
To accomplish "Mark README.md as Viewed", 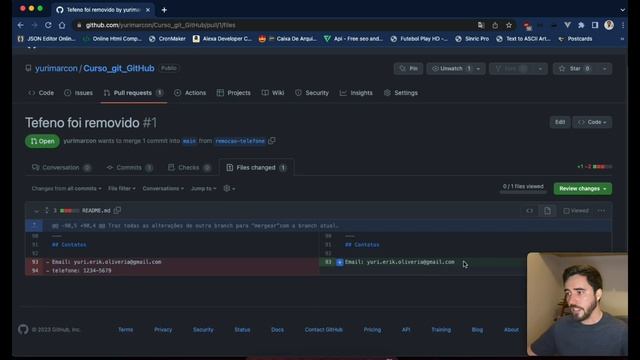I will point(576,211).
